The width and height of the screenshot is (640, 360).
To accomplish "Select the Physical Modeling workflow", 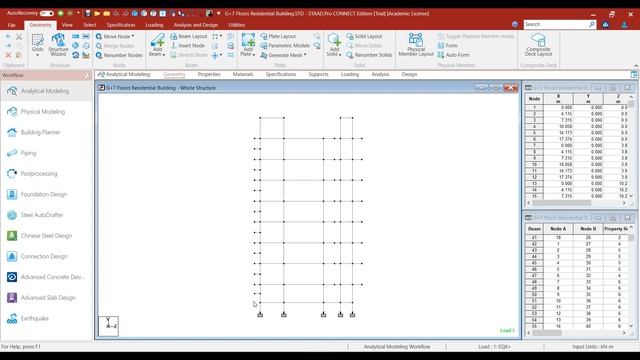I will (x=46, y=111).
